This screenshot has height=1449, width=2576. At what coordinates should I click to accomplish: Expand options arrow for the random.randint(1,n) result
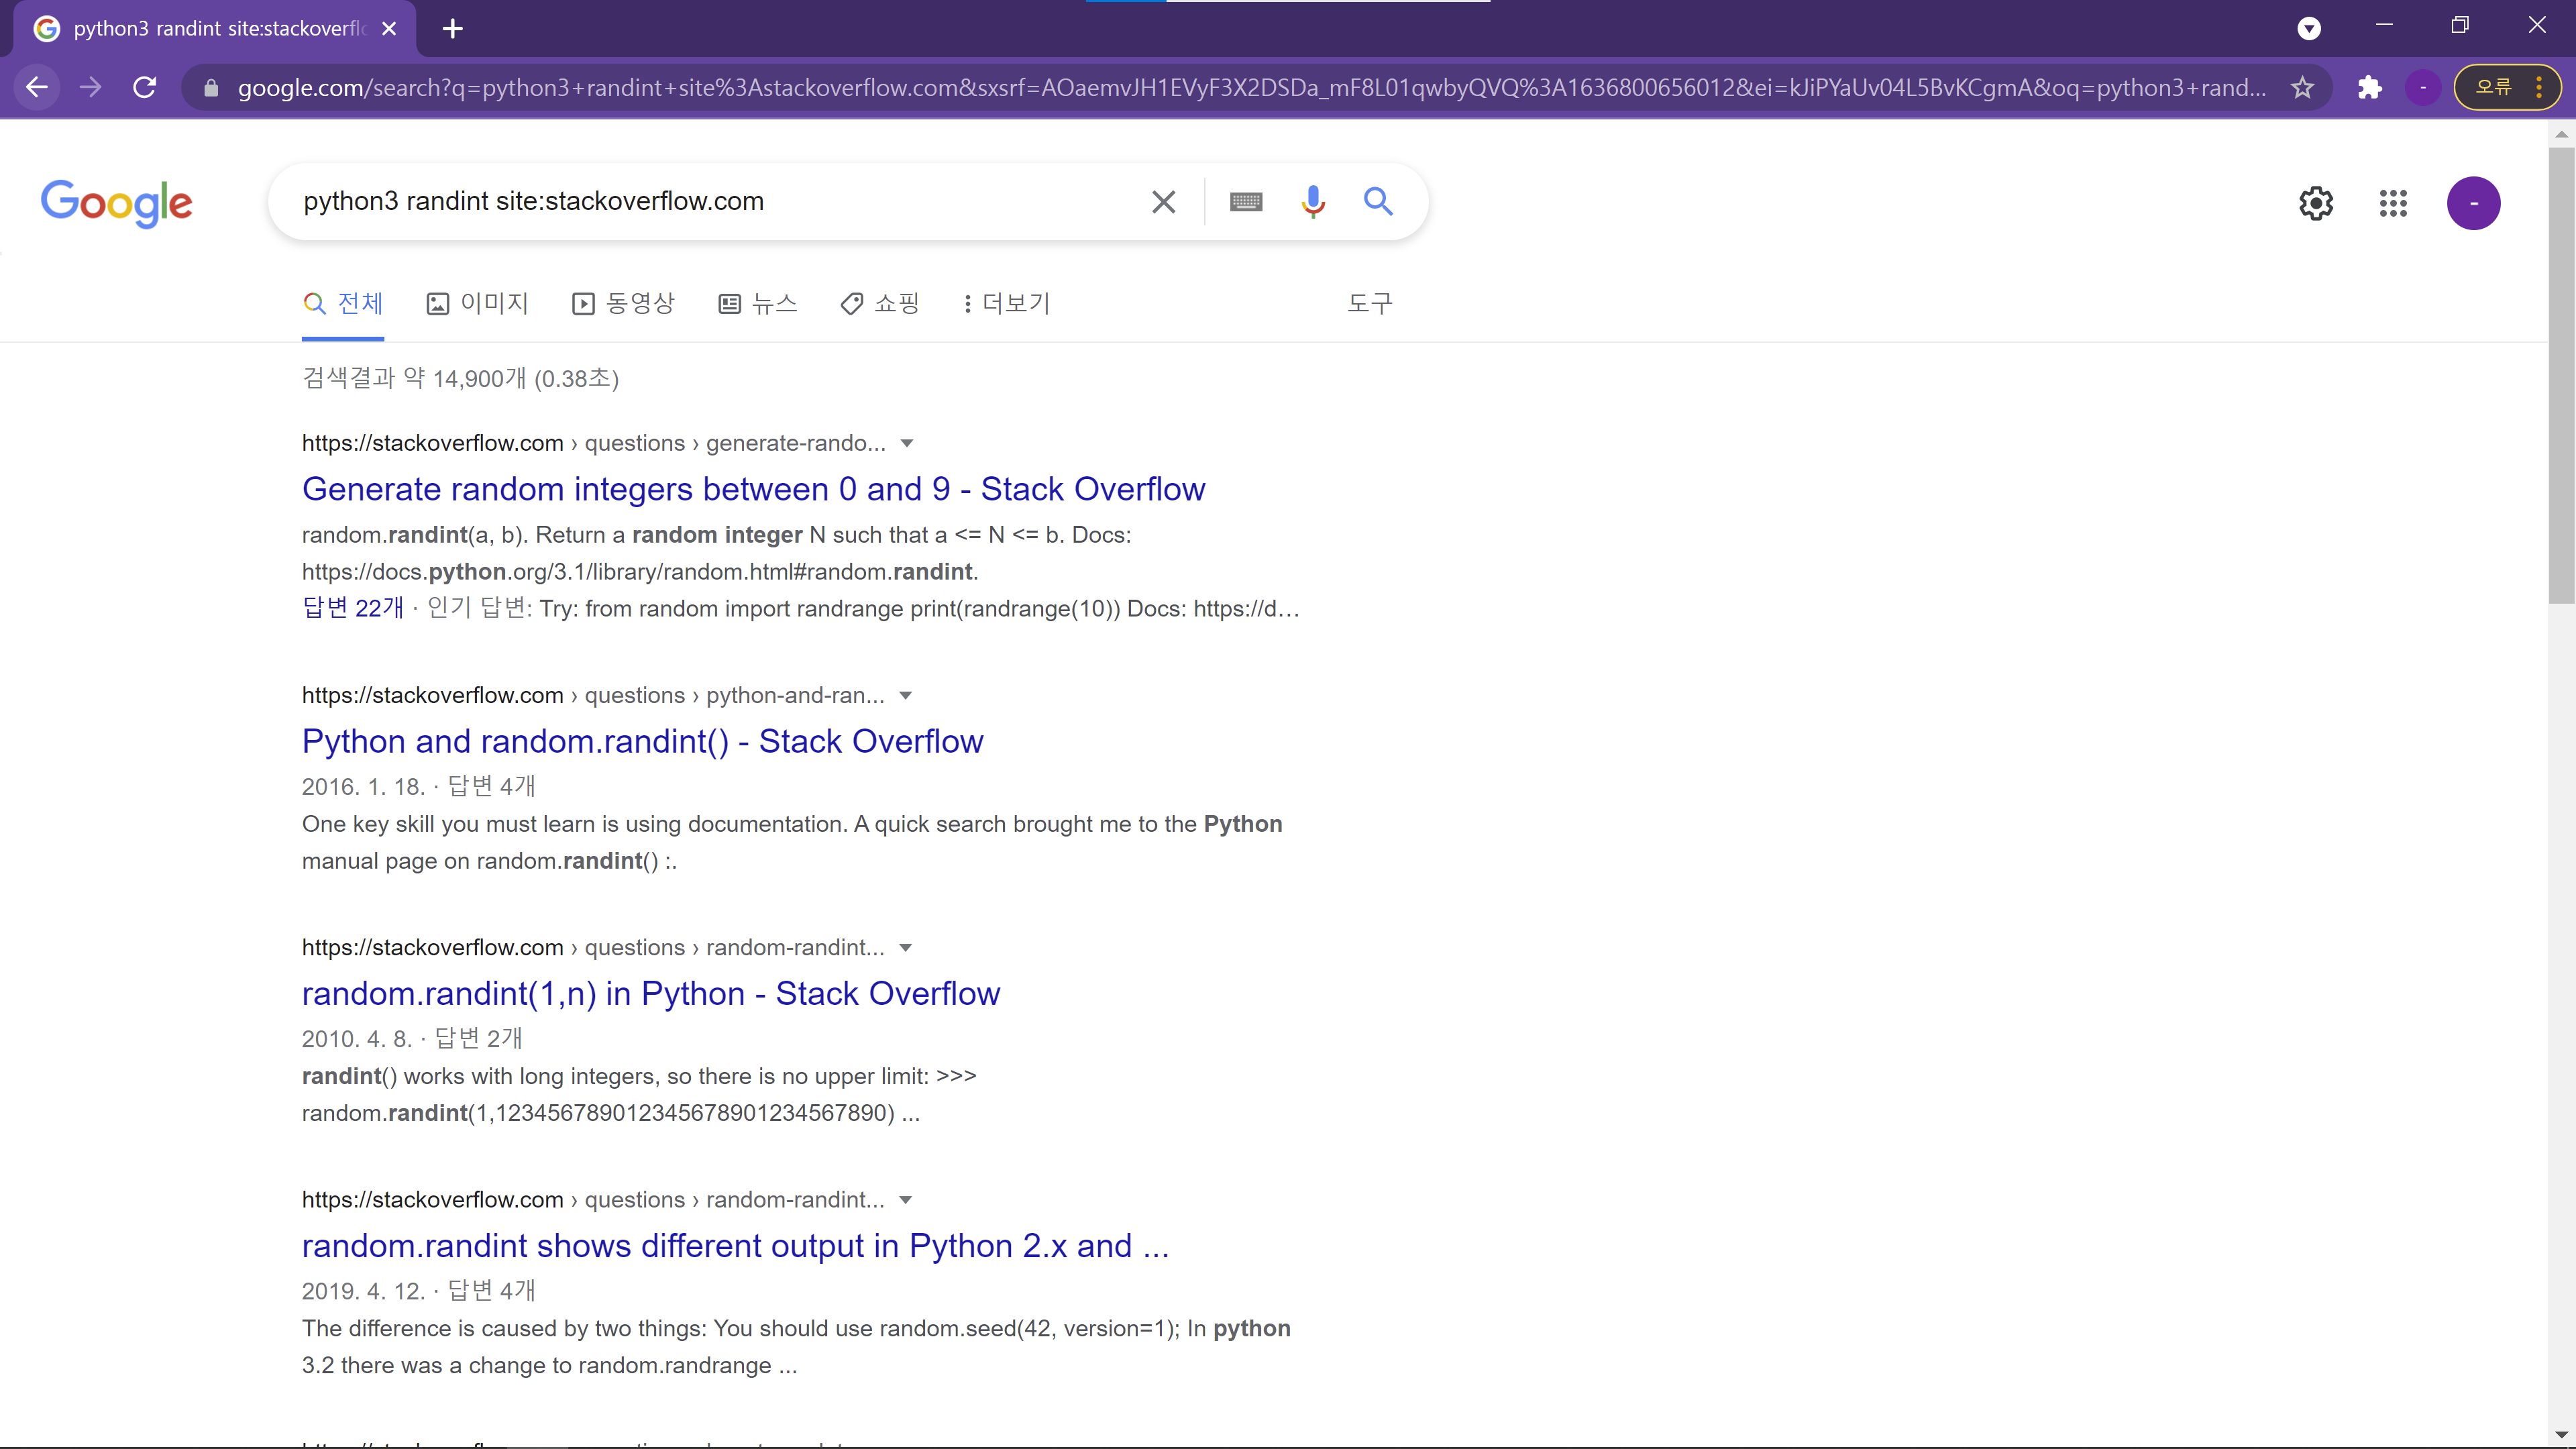click(x=906, y=947)
